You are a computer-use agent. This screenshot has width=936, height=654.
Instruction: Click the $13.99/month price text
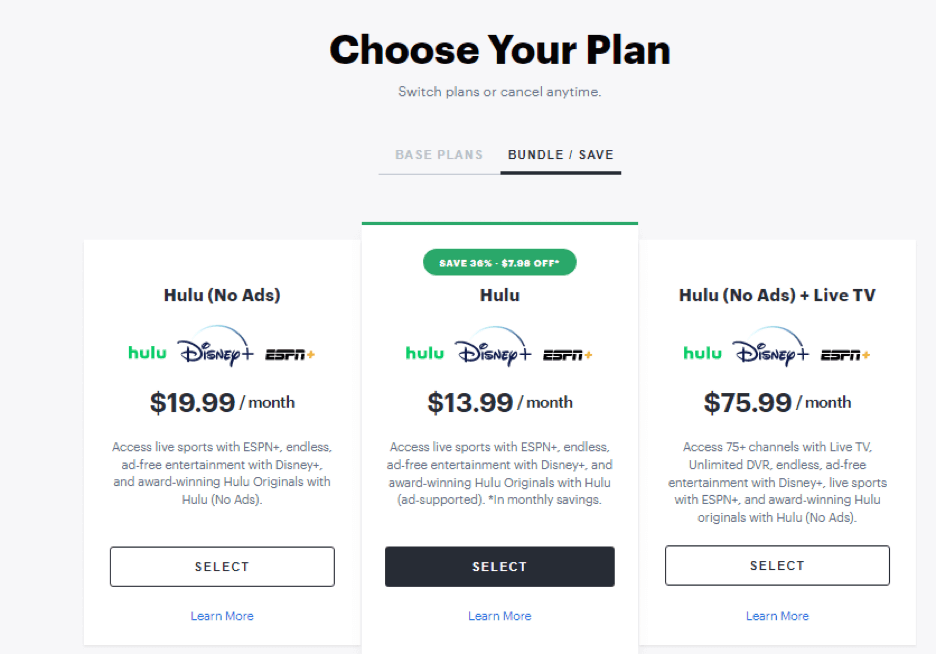pyautogui.click(x=499, y=402)
